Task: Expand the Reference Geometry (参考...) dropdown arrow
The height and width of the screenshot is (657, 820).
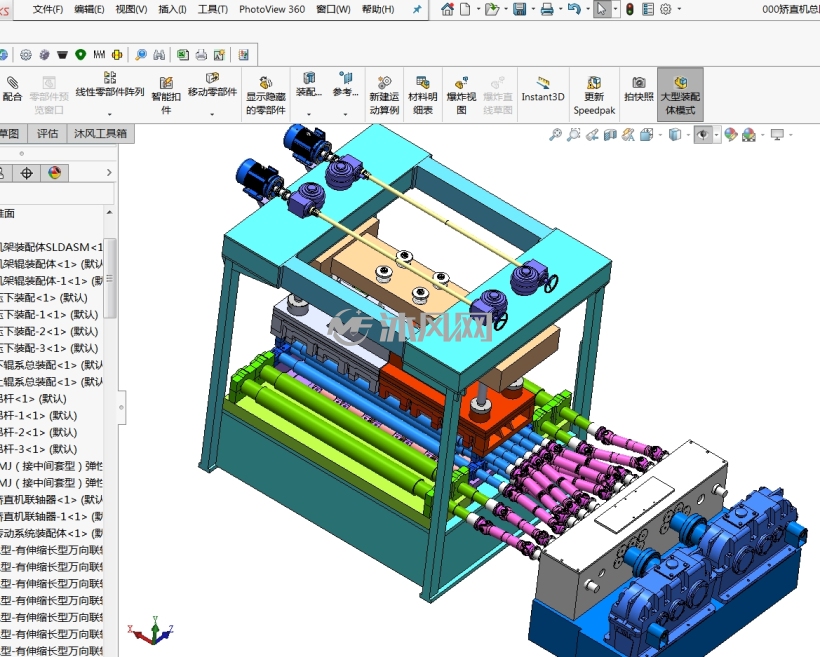Action: coord(345,114)
